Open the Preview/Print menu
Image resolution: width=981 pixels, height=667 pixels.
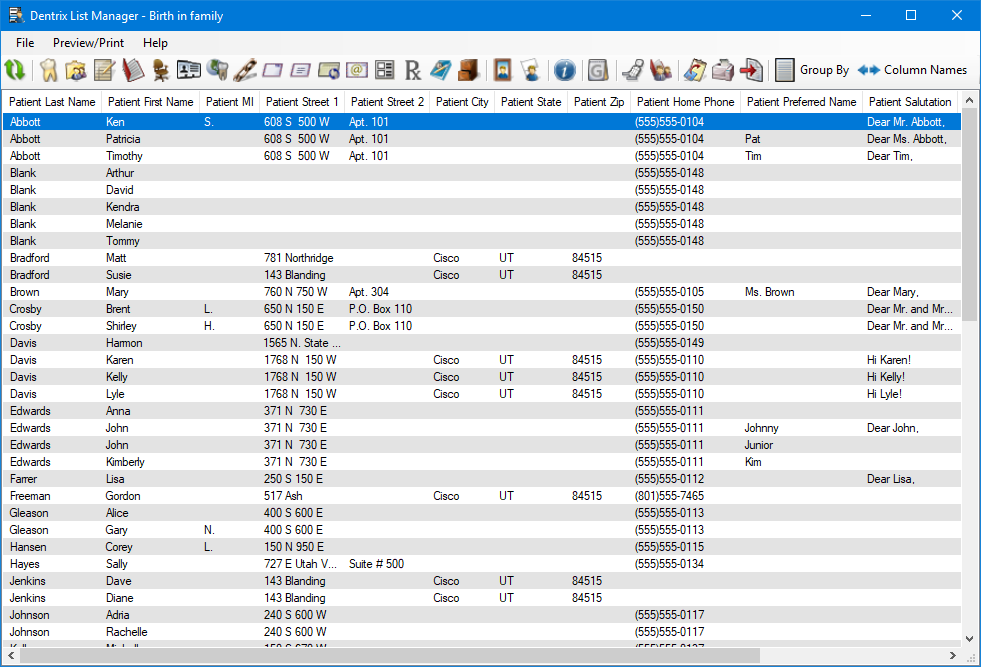coord(89,43)
